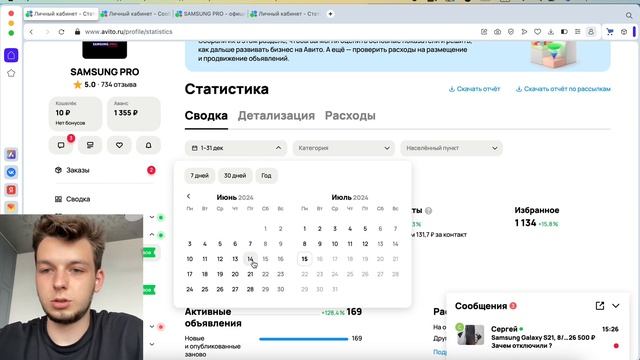The image size is (640, 360).
Task: Open notifications bell in profile sidebar
Action: point(149,145)
